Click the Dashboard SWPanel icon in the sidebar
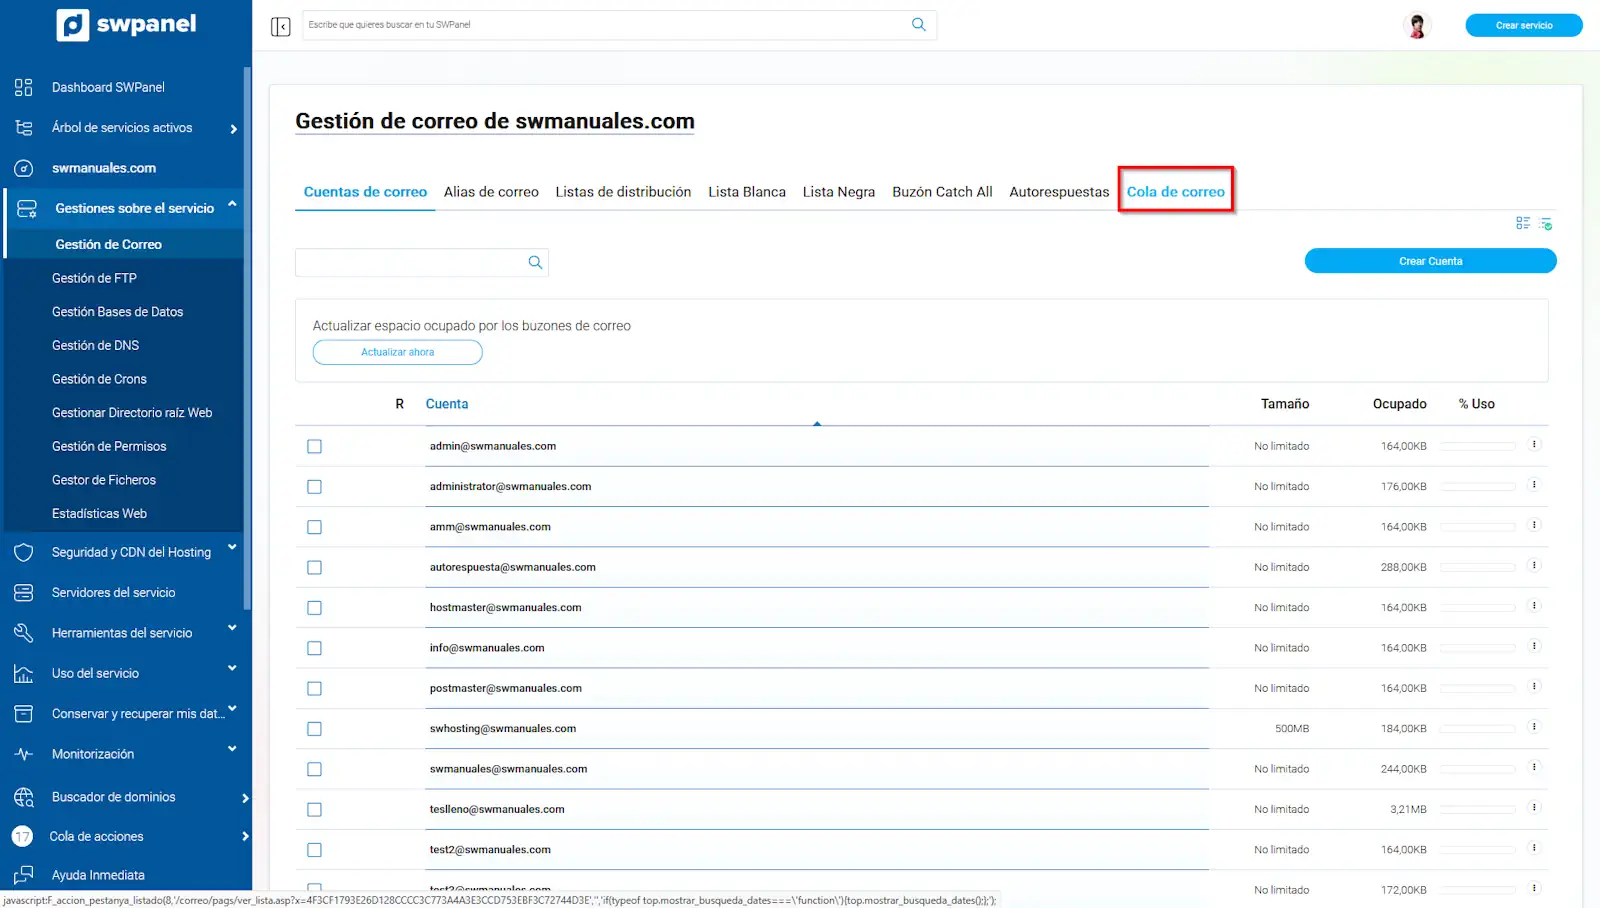1600x908 pixels. pos(24,87)
